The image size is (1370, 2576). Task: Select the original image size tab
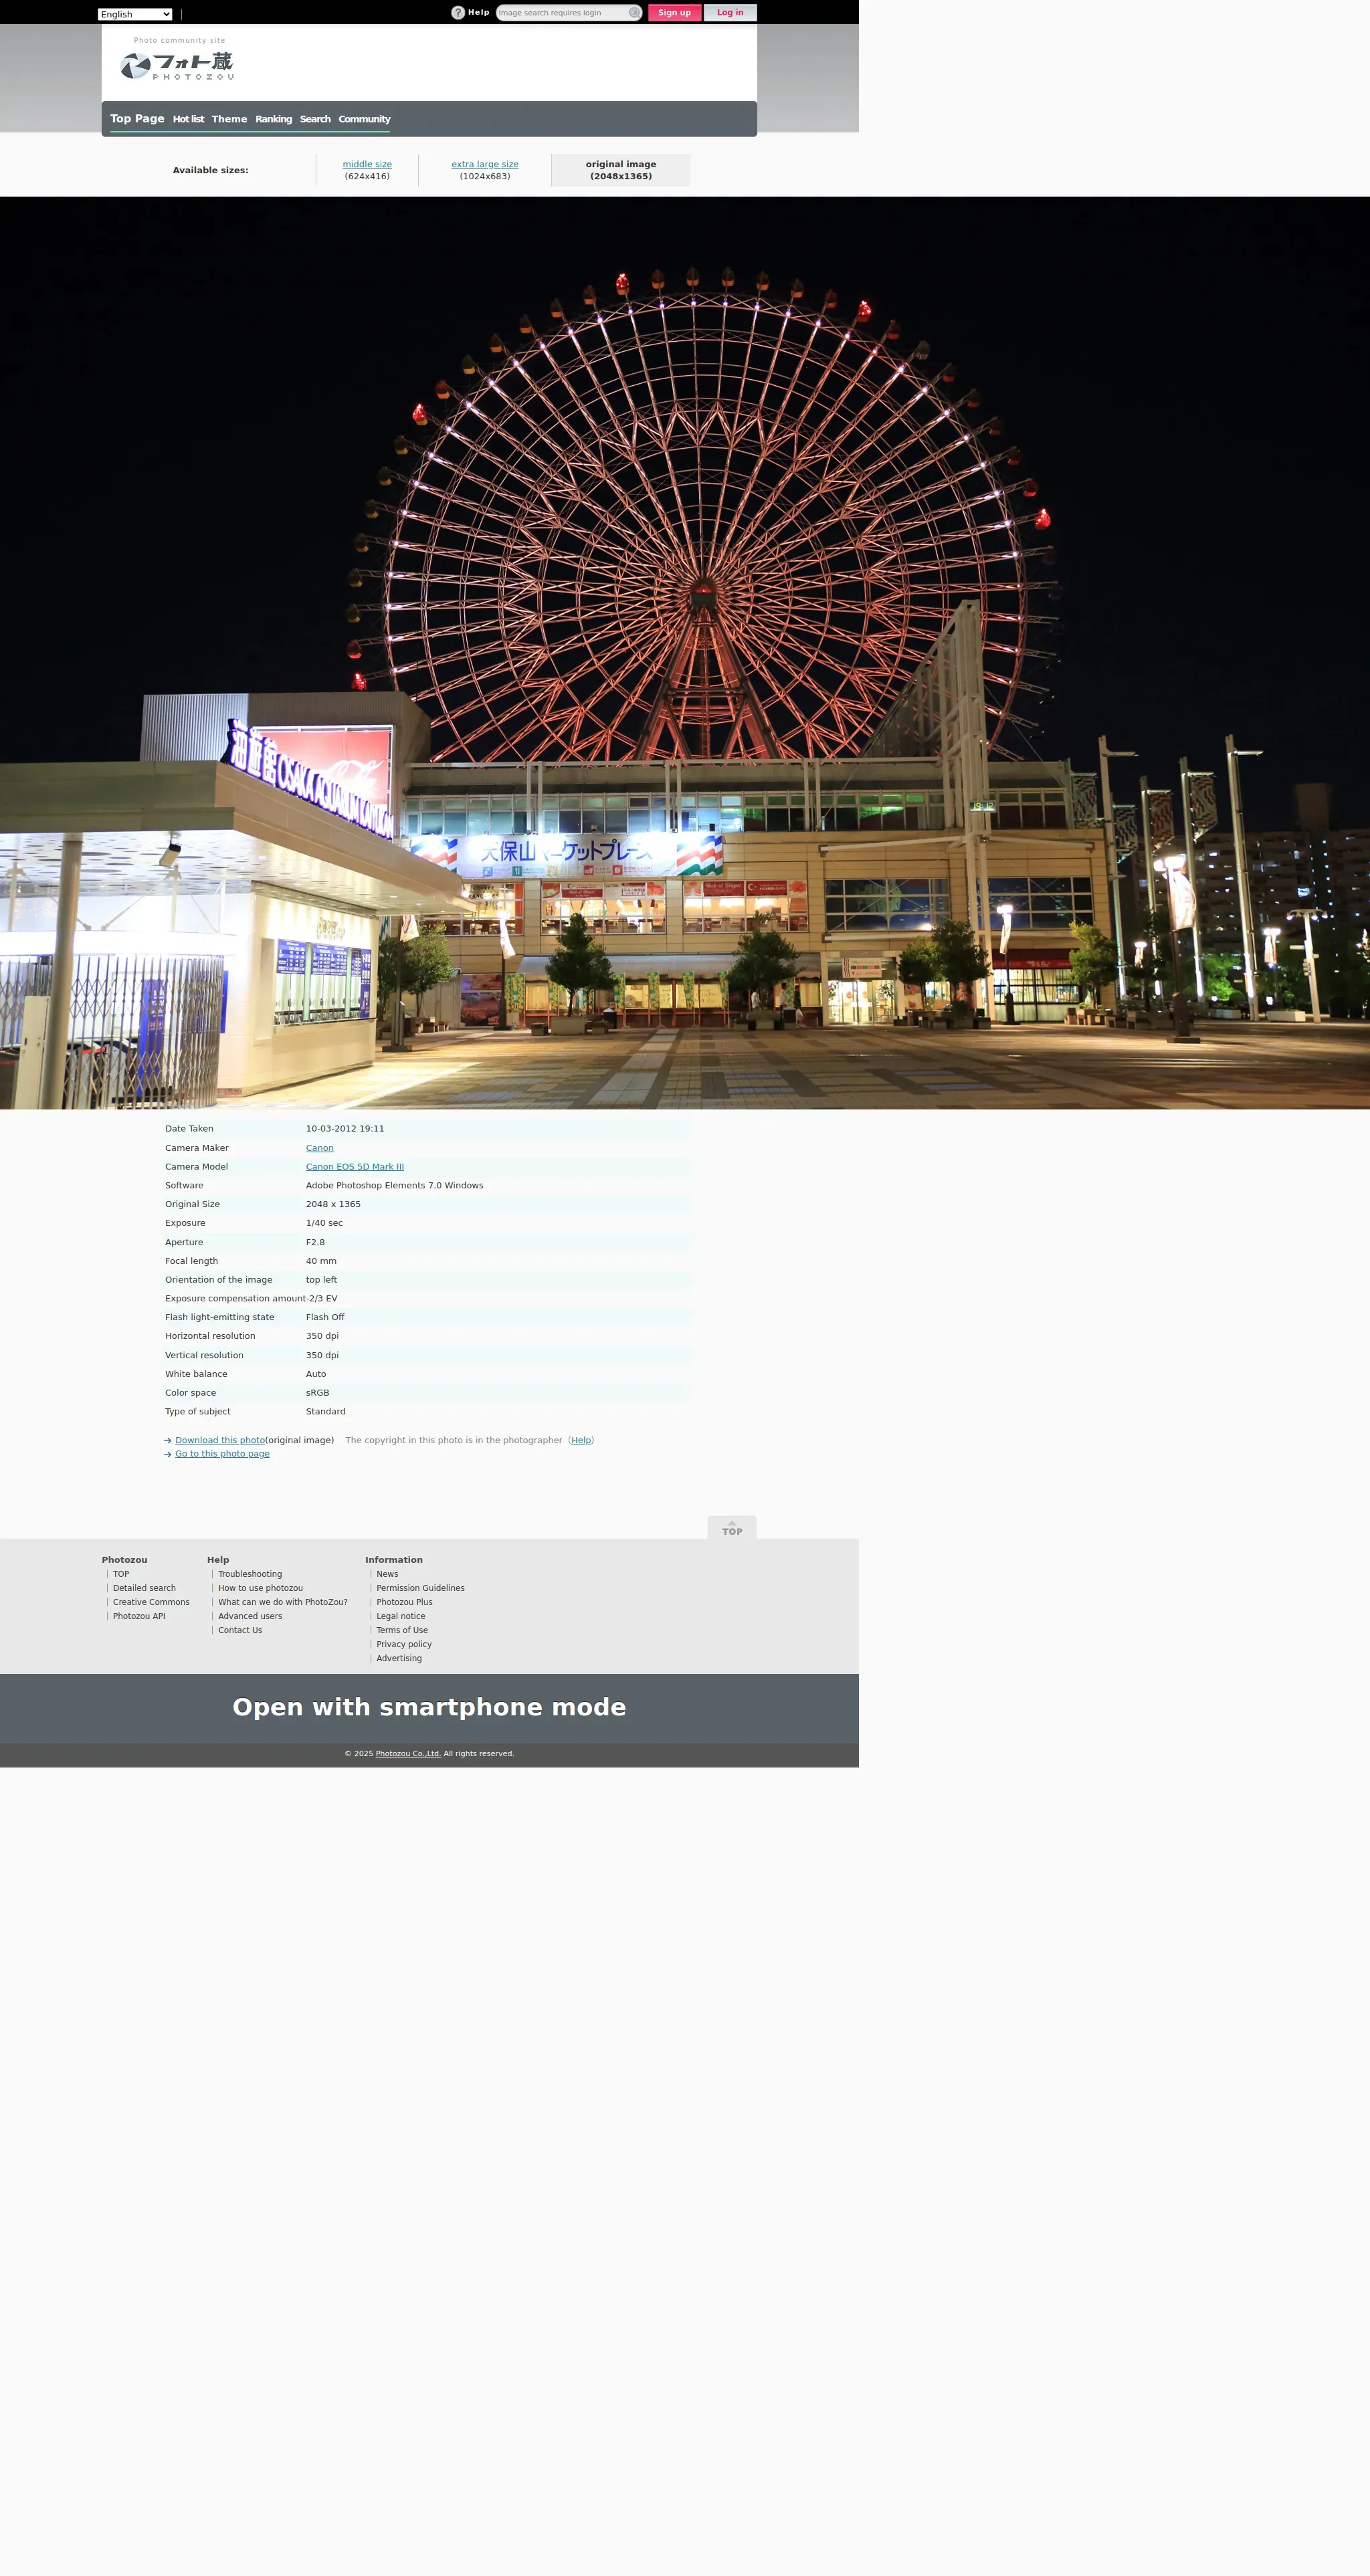click(620, 170)
